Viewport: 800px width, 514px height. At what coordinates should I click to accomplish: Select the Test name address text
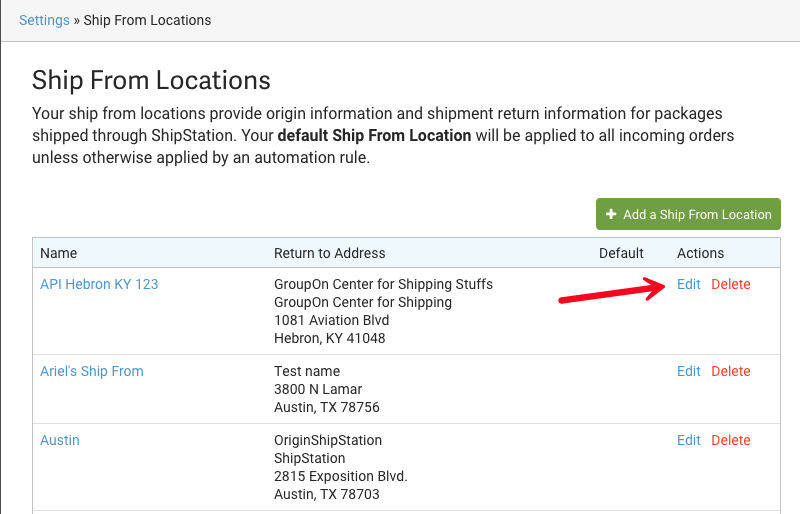point(307,371)
